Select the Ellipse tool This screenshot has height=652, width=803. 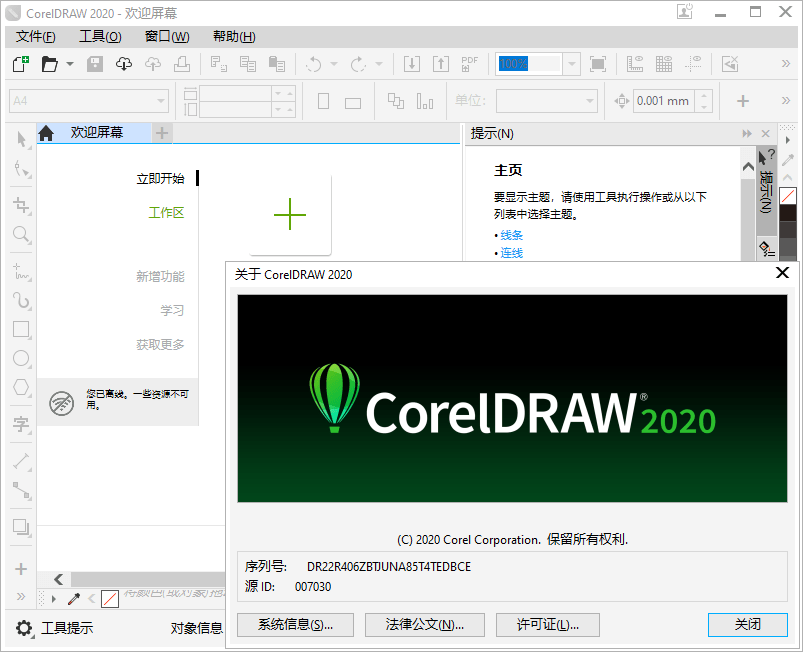click(x=22, y=359)
